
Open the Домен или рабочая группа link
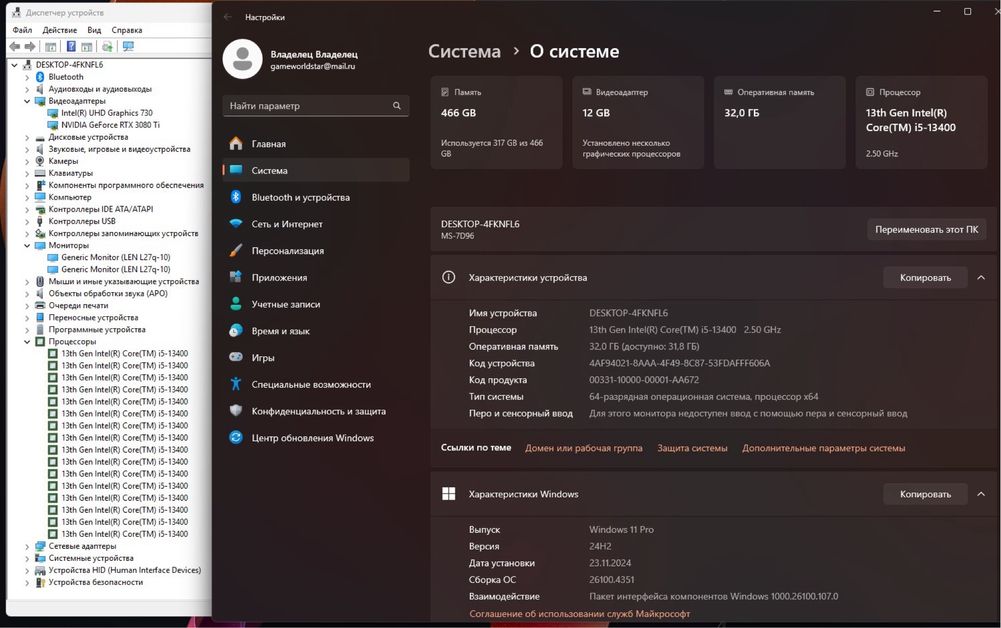pyautogui.click(x=583, y=448)
